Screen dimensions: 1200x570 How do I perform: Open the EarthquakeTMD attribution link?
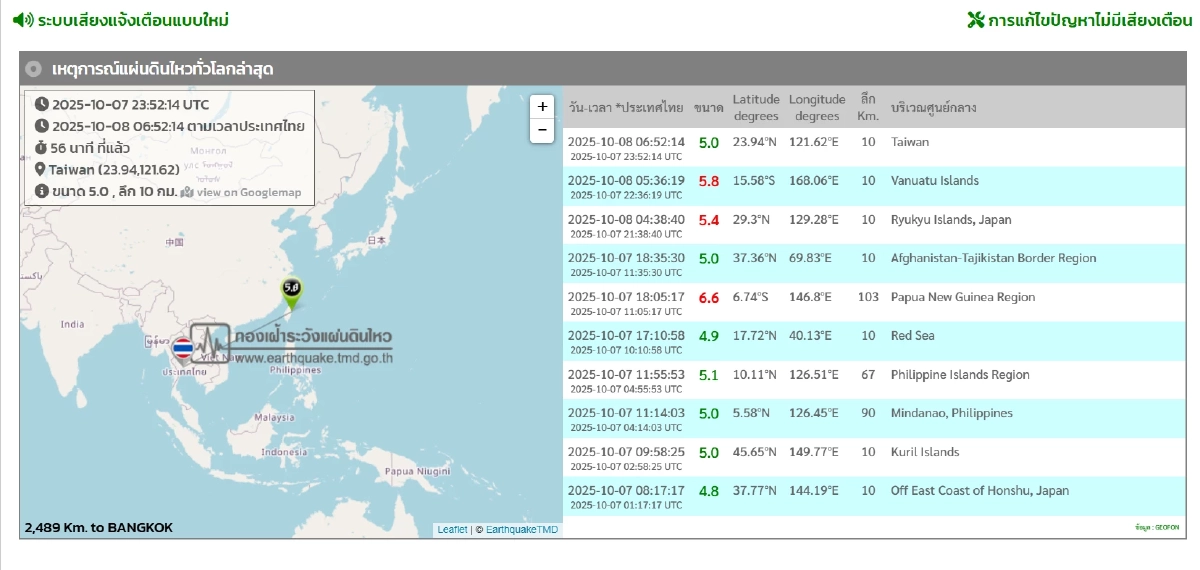tap(521, 529)
